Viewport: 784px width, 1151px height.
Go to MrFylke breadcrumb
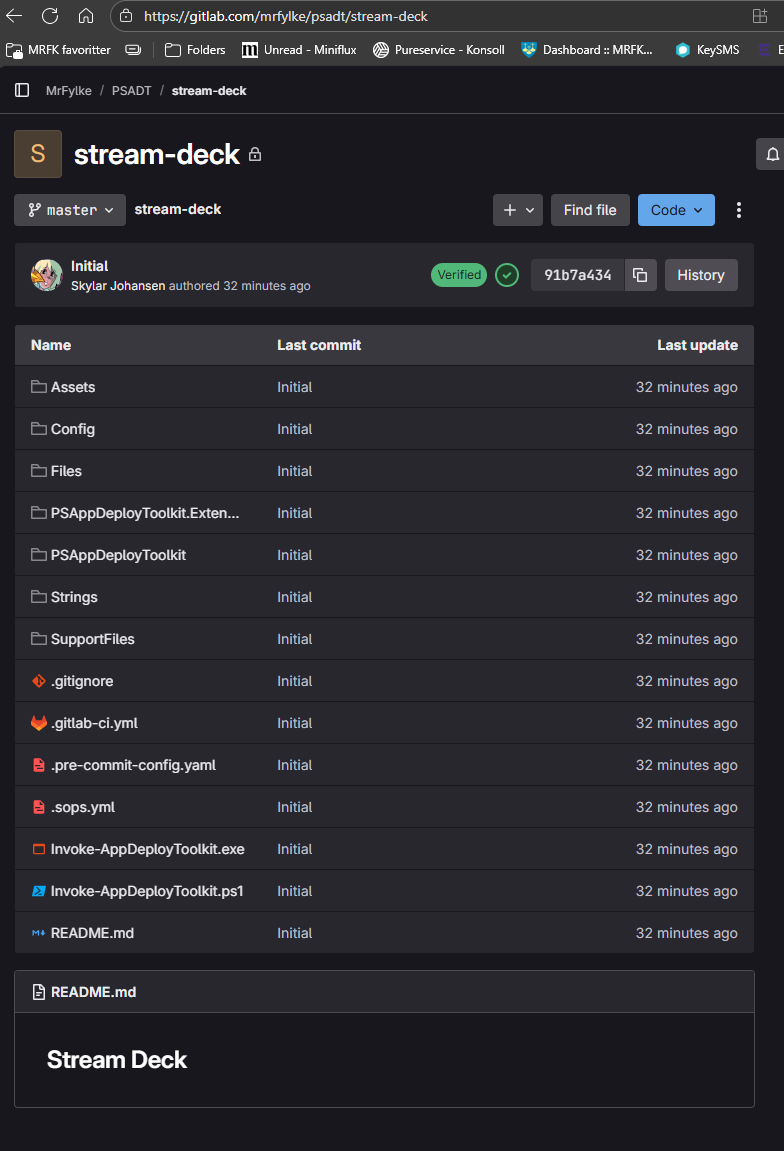tap(69, 90)
